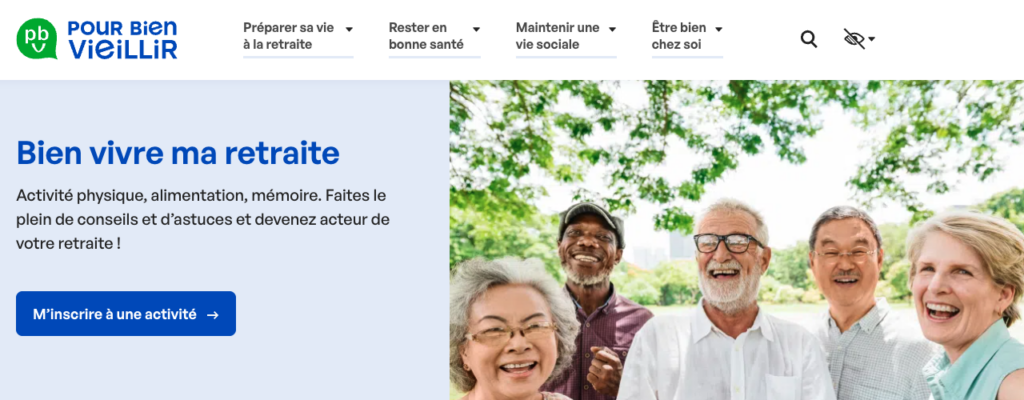Choose the Être bien chez soi menu

[679, 36]
